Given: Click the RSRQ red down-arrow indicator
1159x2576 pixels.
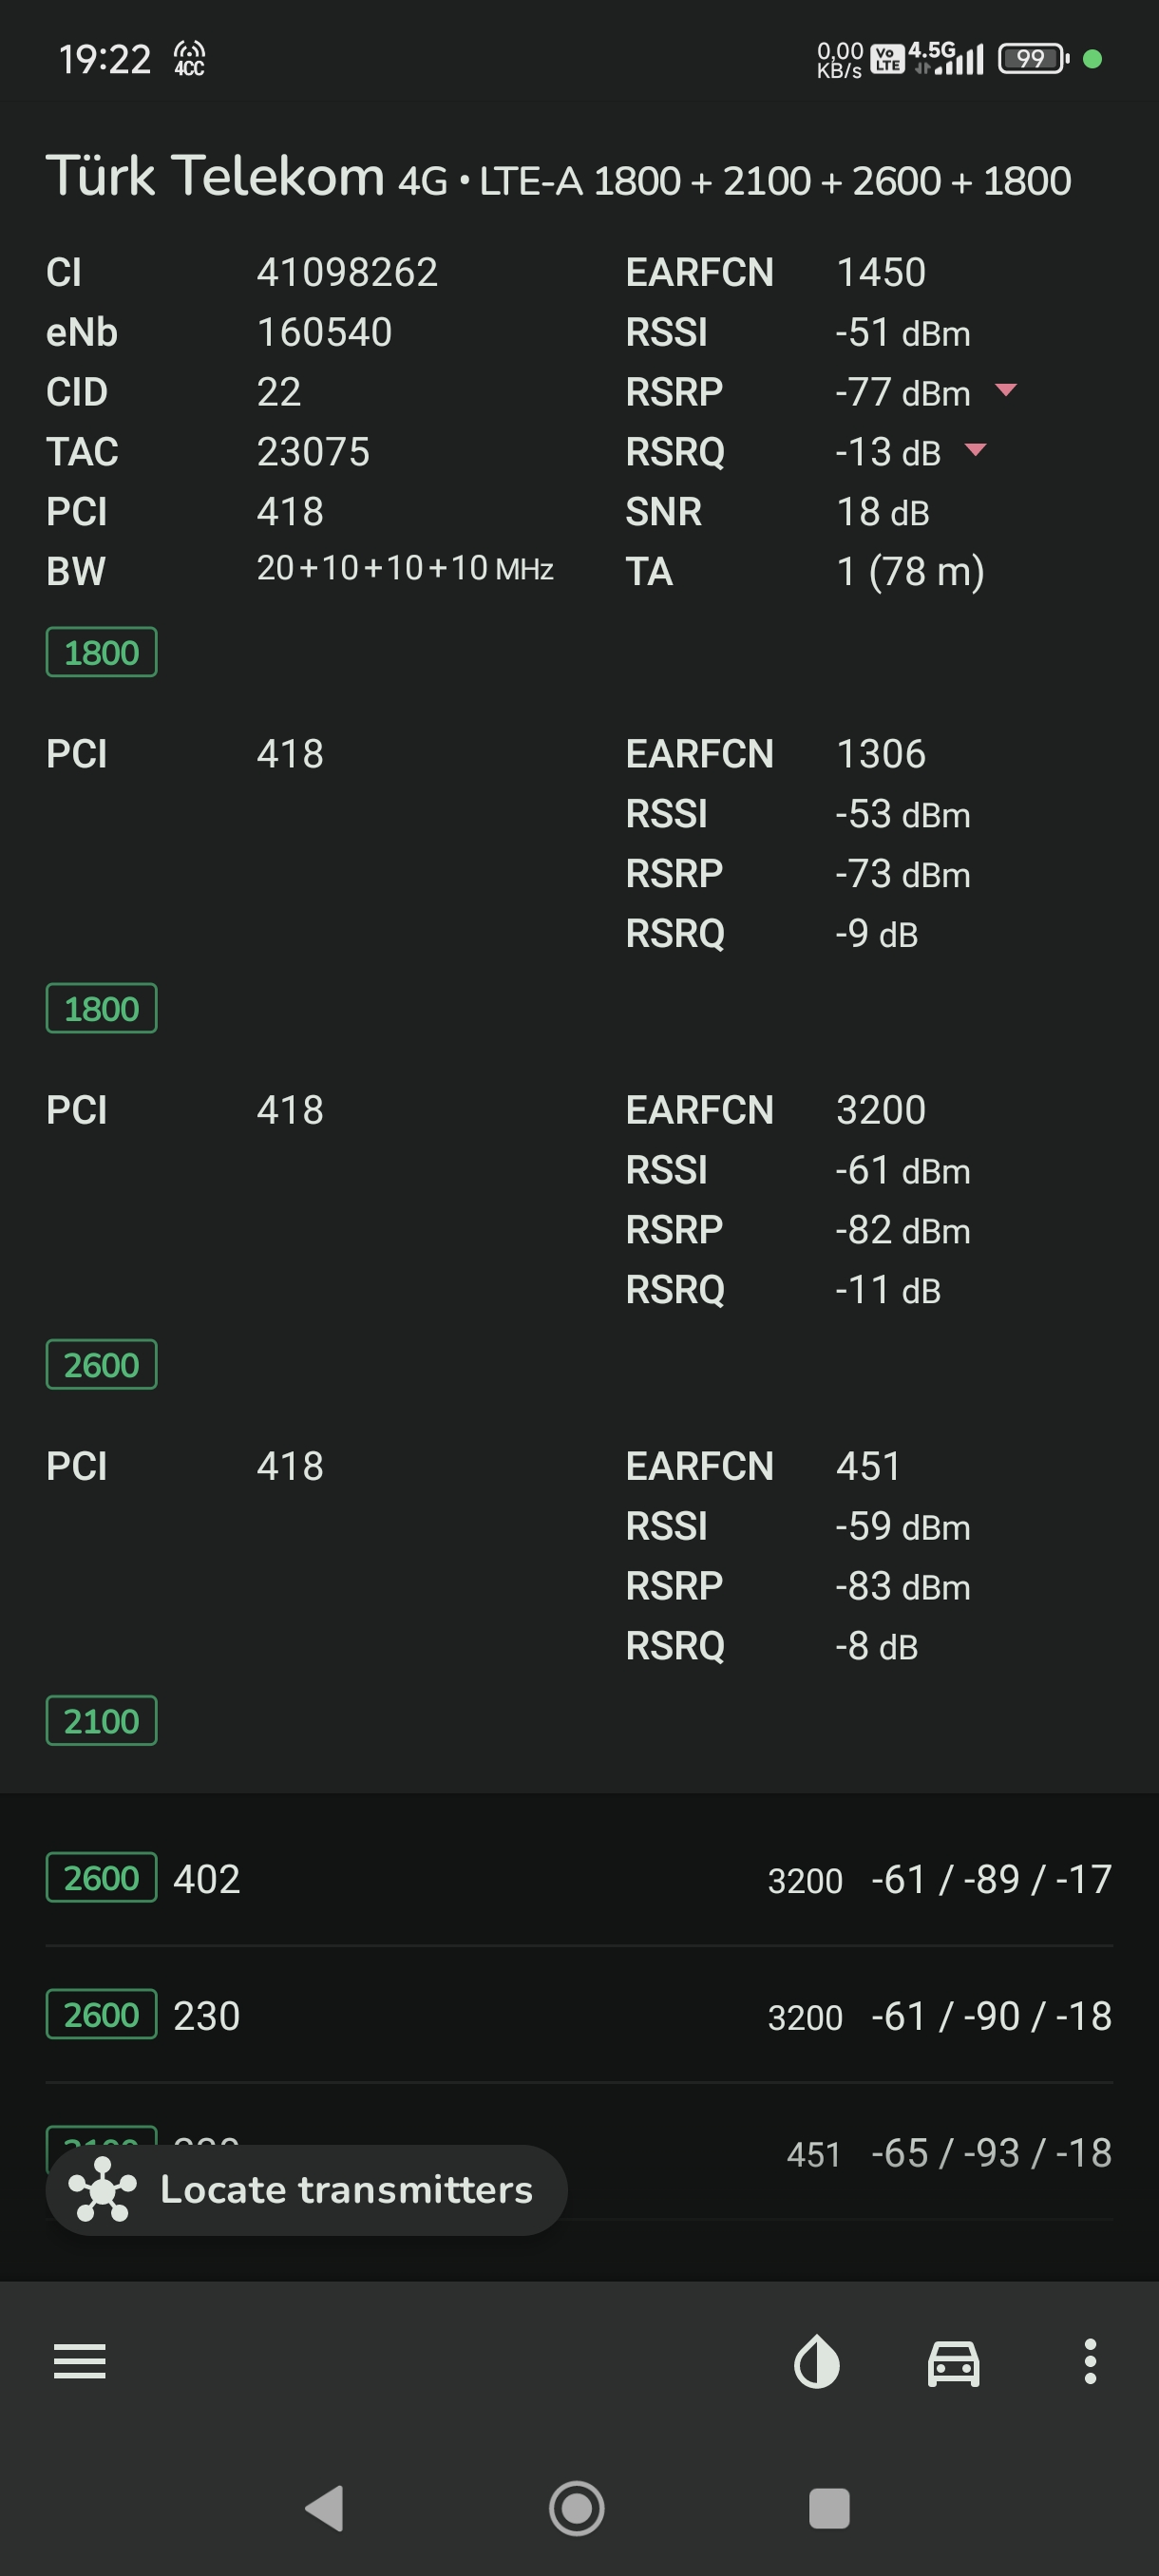Looking at the screenshot, I should (976, 450).
